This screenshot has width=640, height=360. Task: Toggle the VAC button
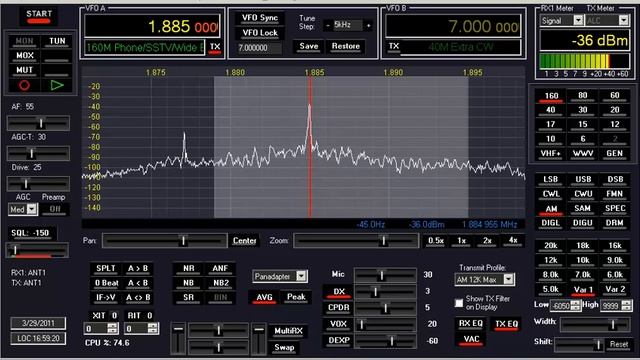(471, 340)
